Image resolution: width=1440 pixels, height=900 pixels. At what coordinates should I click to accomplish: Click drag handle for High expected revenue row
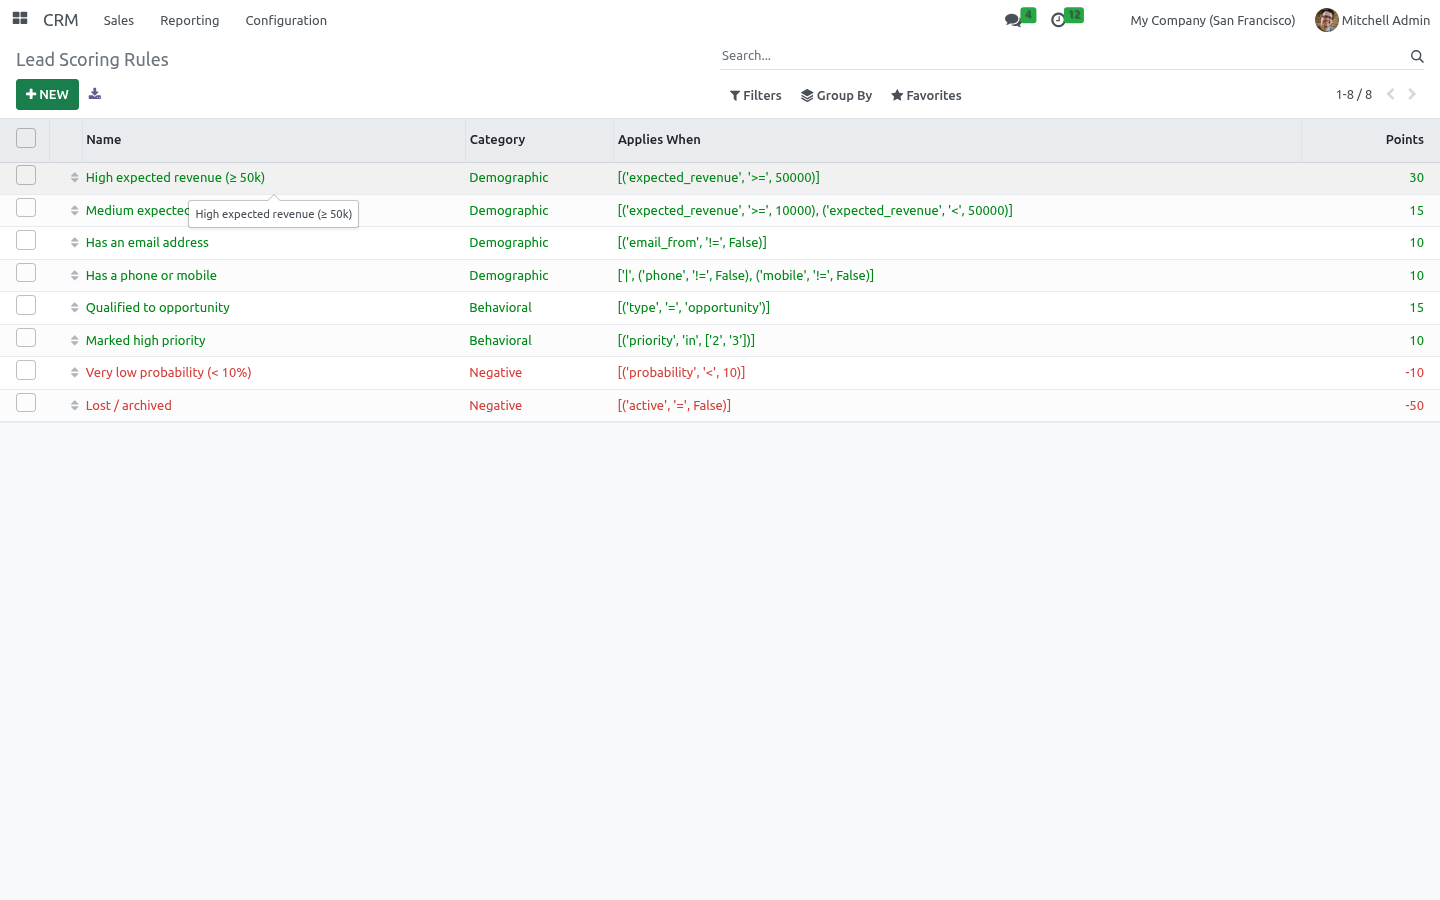pyautogui.click(x=74, y=178)
